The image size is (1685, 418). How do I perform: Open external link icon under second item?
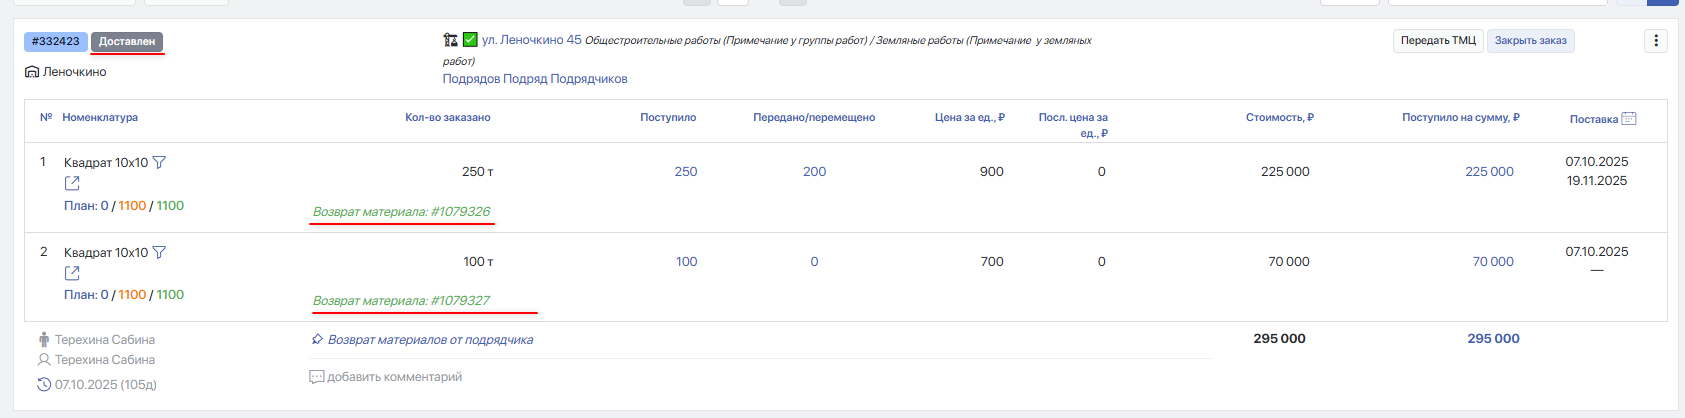tap(72, 273)
